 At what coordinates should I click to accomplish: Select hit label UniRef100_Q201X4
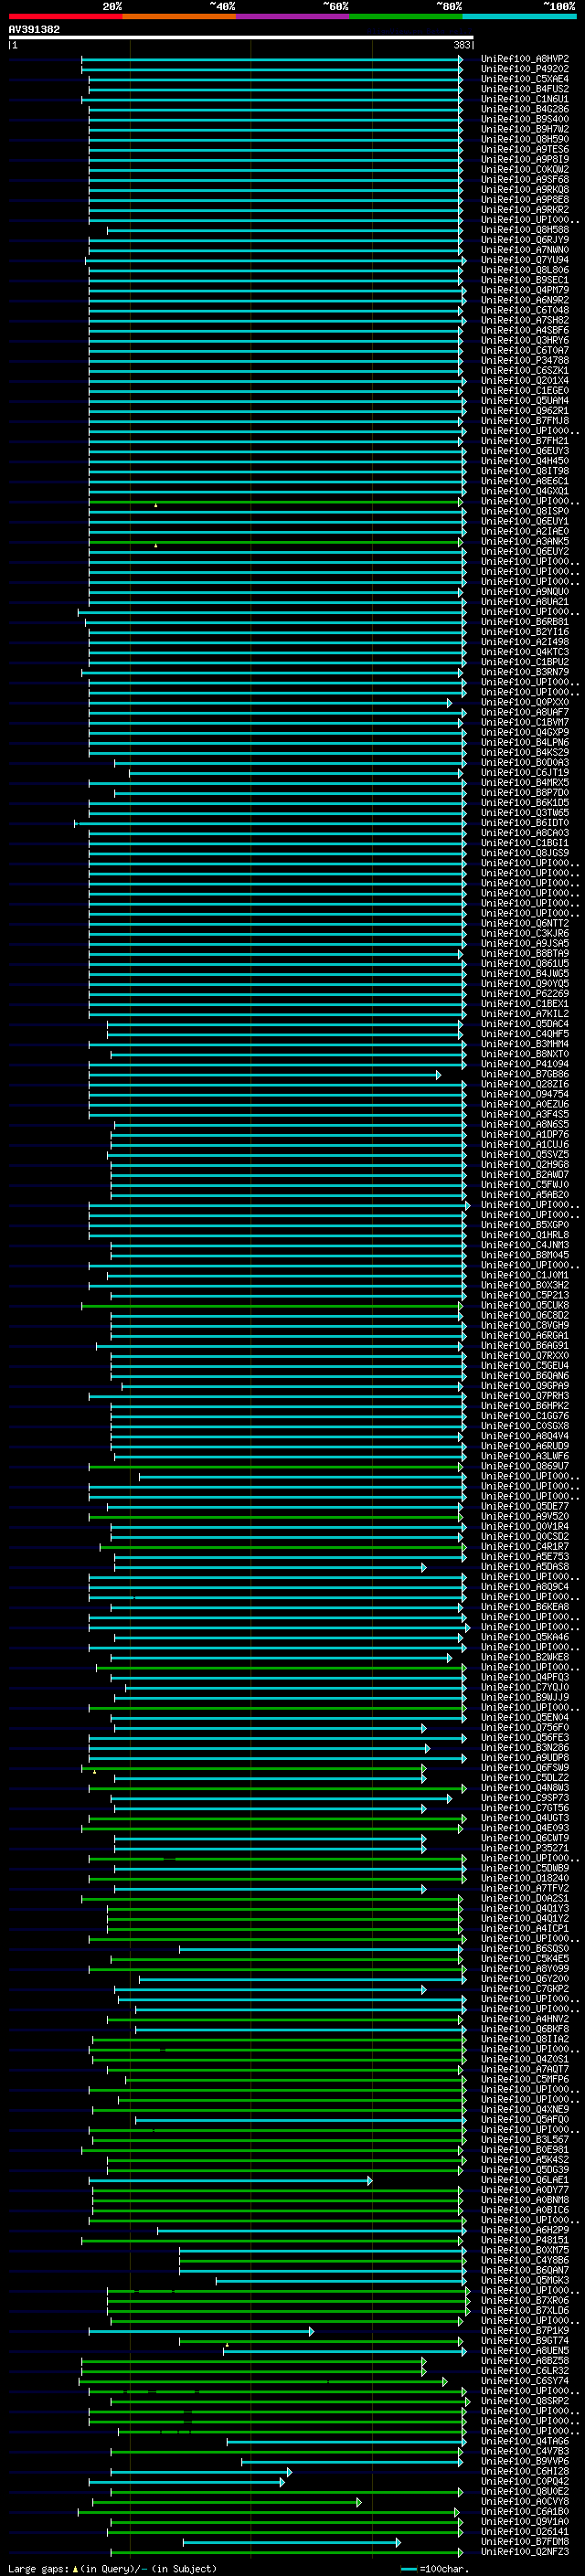(x=525, y=380)
